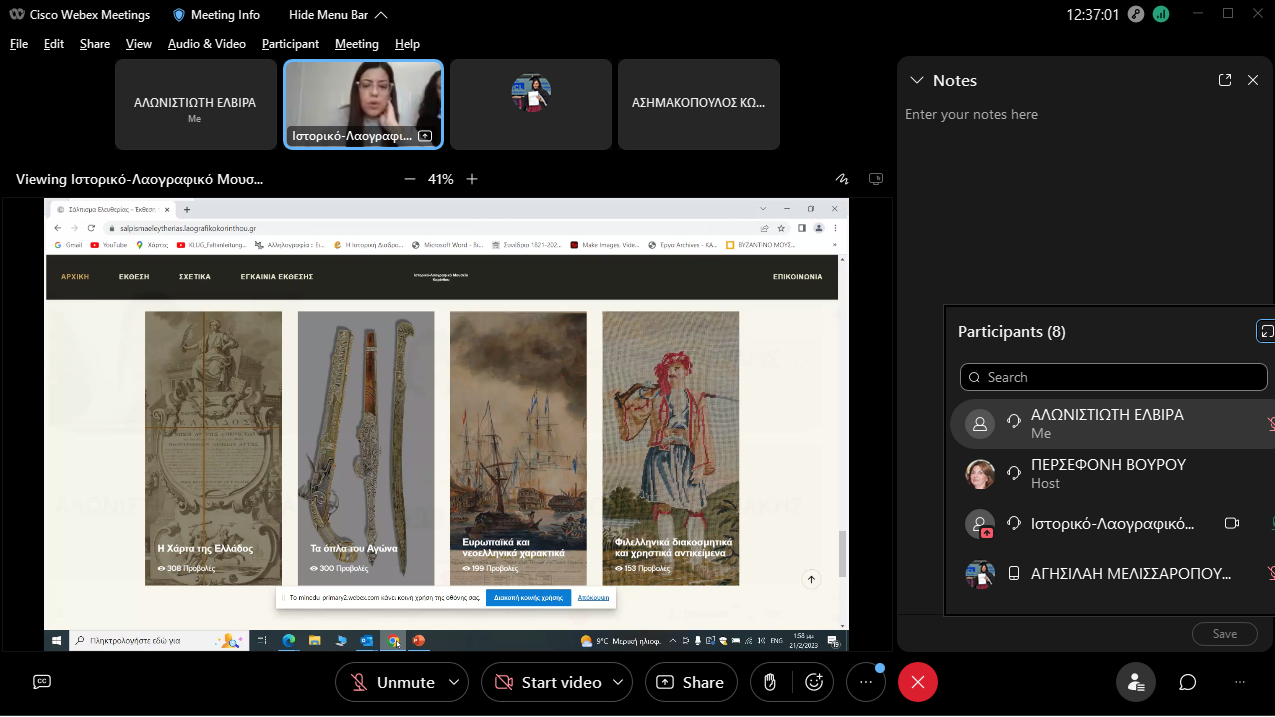Click ΕΚΘΕΣΗ in shared website navigation
The image size is (1275, 717).
pyautogui.click(x=134, y=277)
